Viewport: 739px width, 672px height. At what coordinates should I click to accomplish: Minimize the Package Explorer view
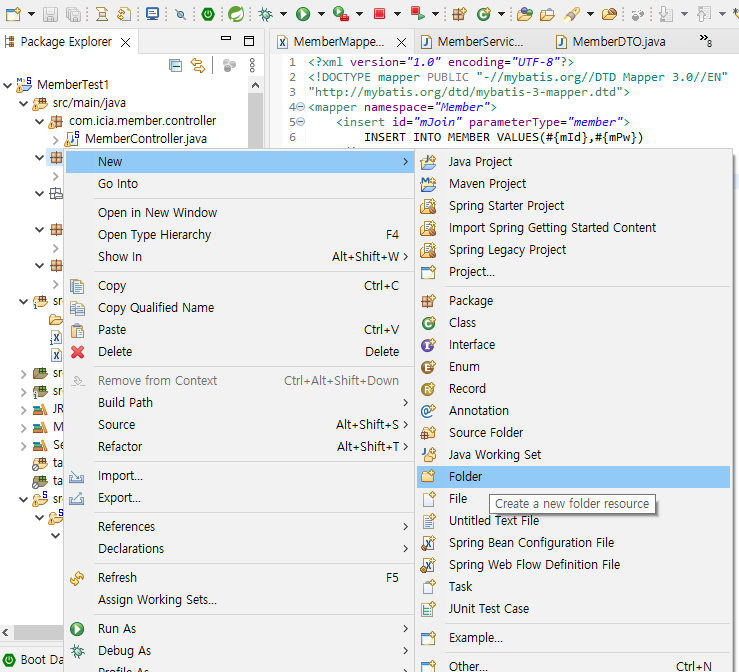(x=226, y=39)
